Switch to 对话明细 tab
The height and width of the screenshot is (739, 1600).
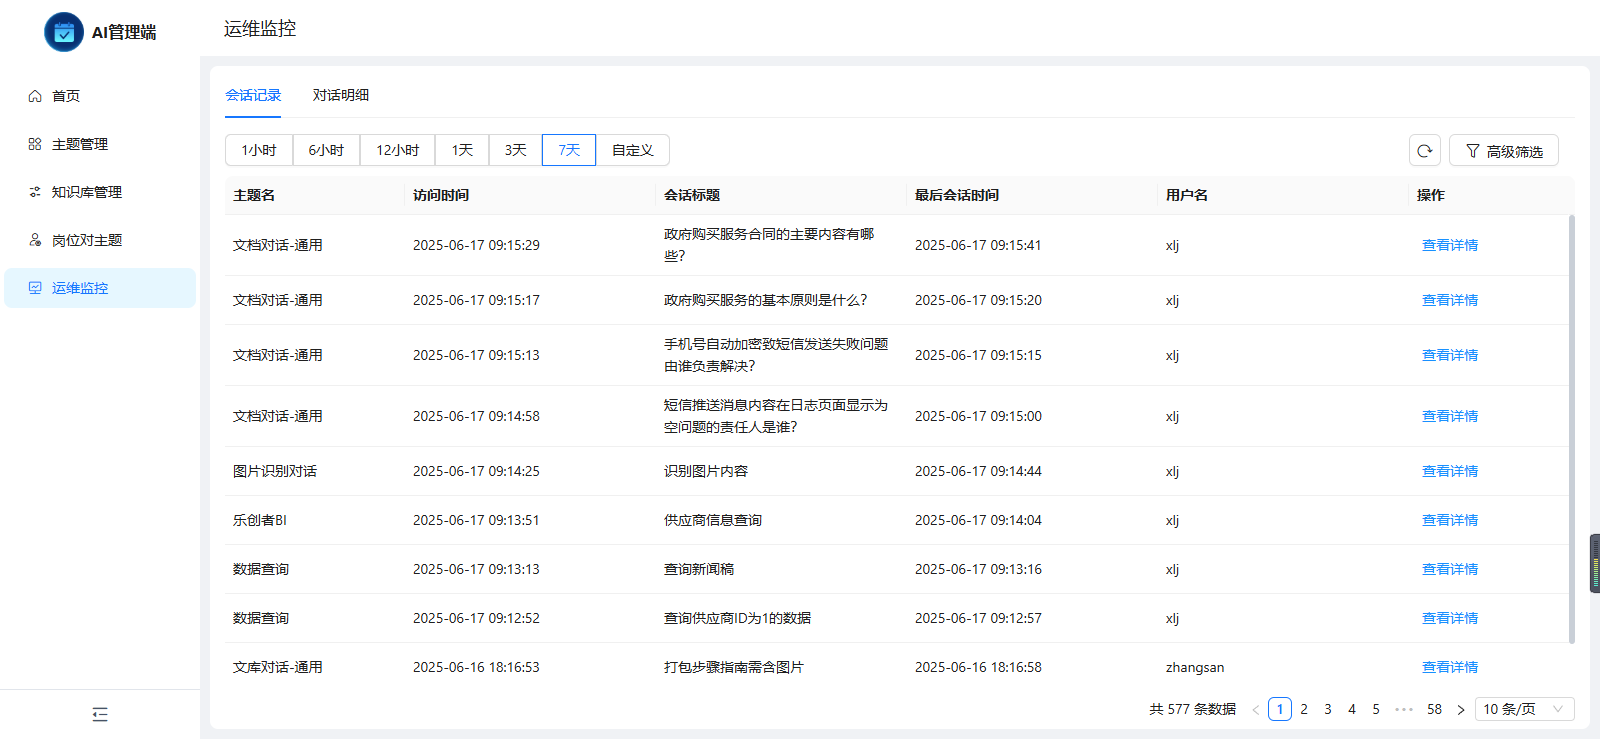(x=341, y=95)
